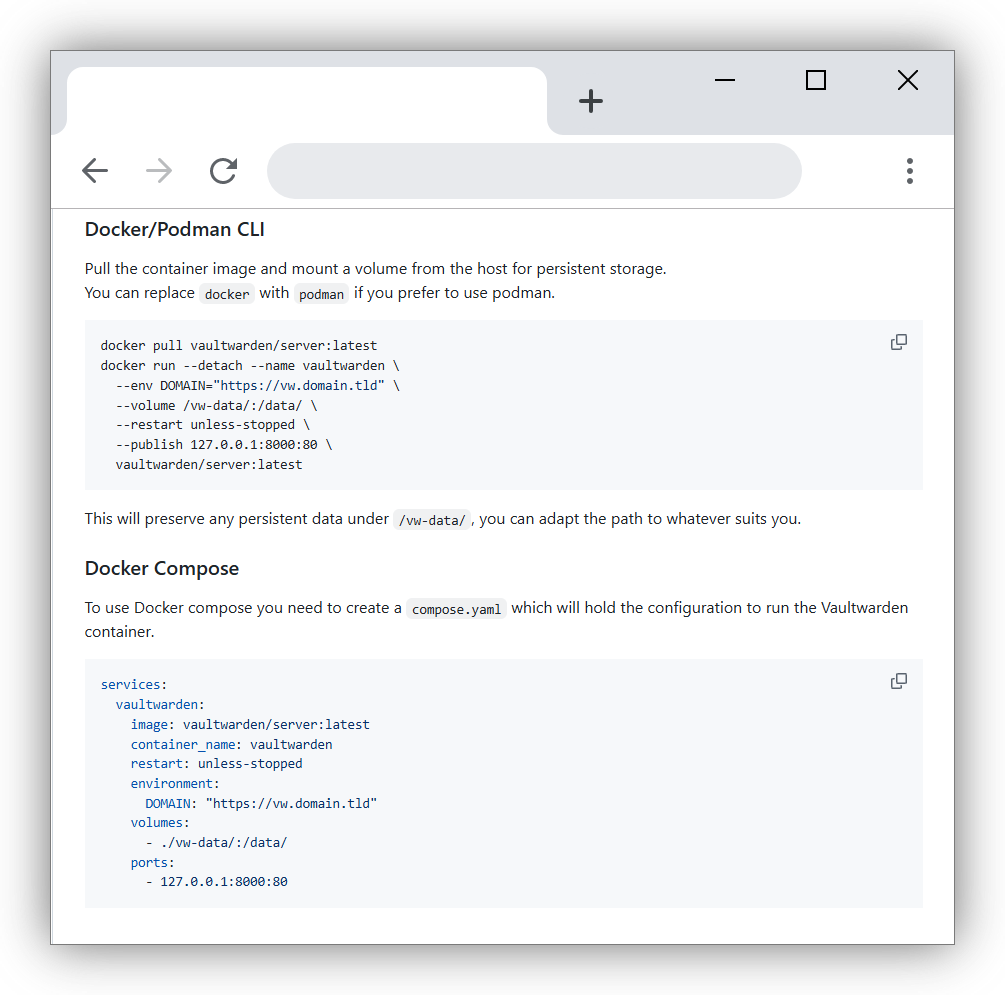Reload the page with the refresh icon

tap(224, 171)
